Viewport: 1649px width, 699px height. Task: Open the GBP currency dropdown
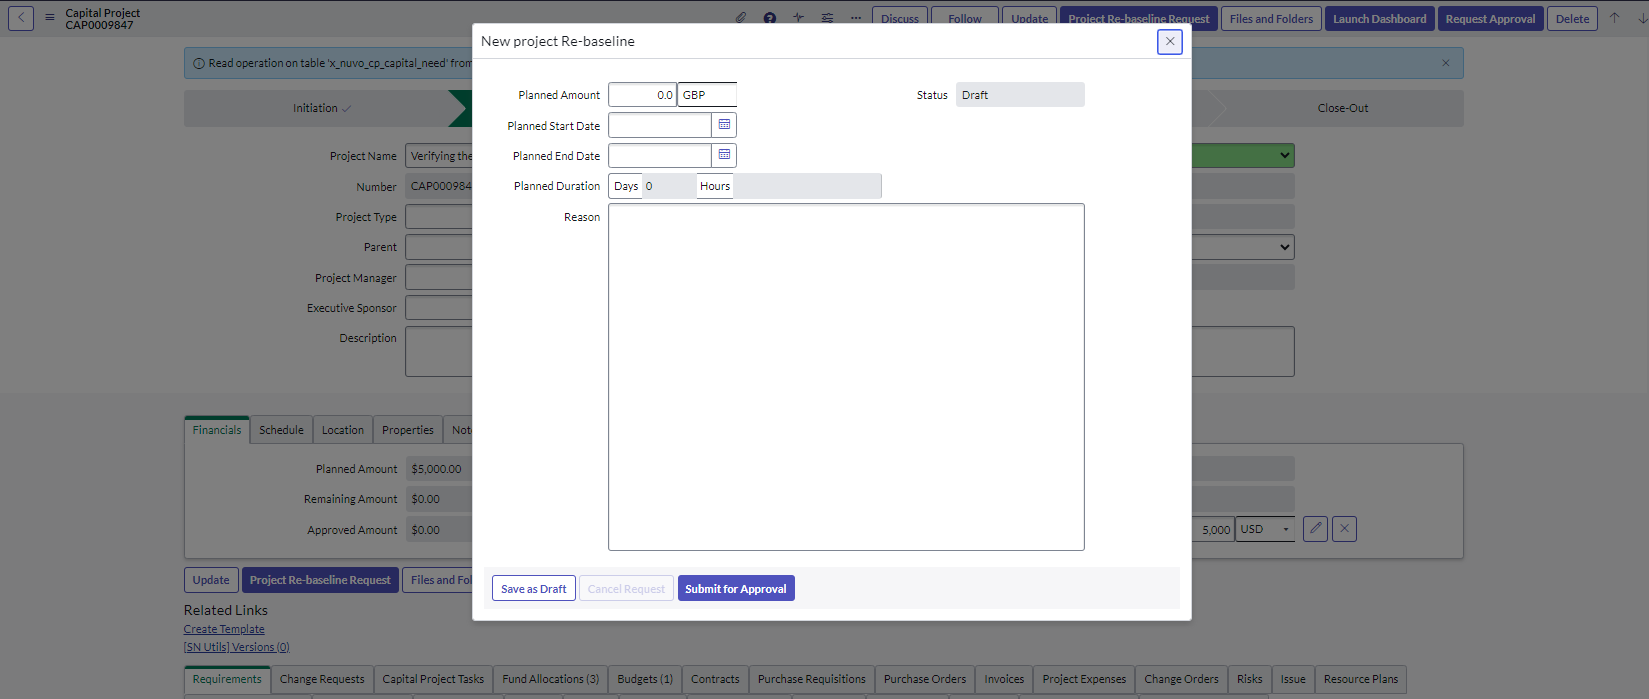707,95
